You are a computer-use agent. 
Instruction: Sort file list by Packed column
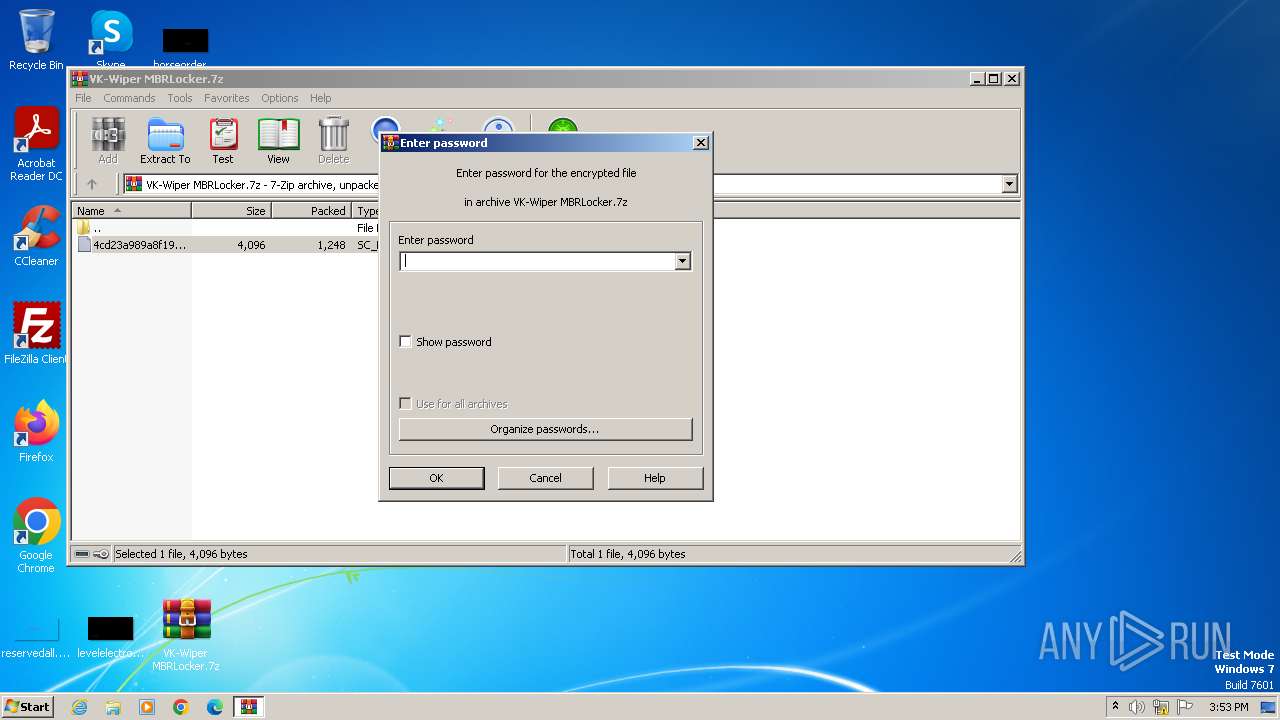[311, 211]
